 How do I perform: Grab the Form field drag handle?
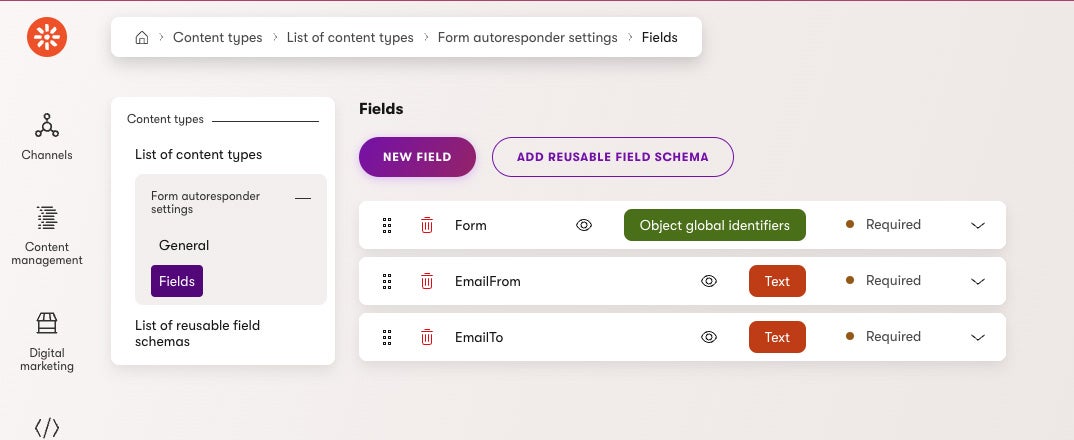point(387,225)
